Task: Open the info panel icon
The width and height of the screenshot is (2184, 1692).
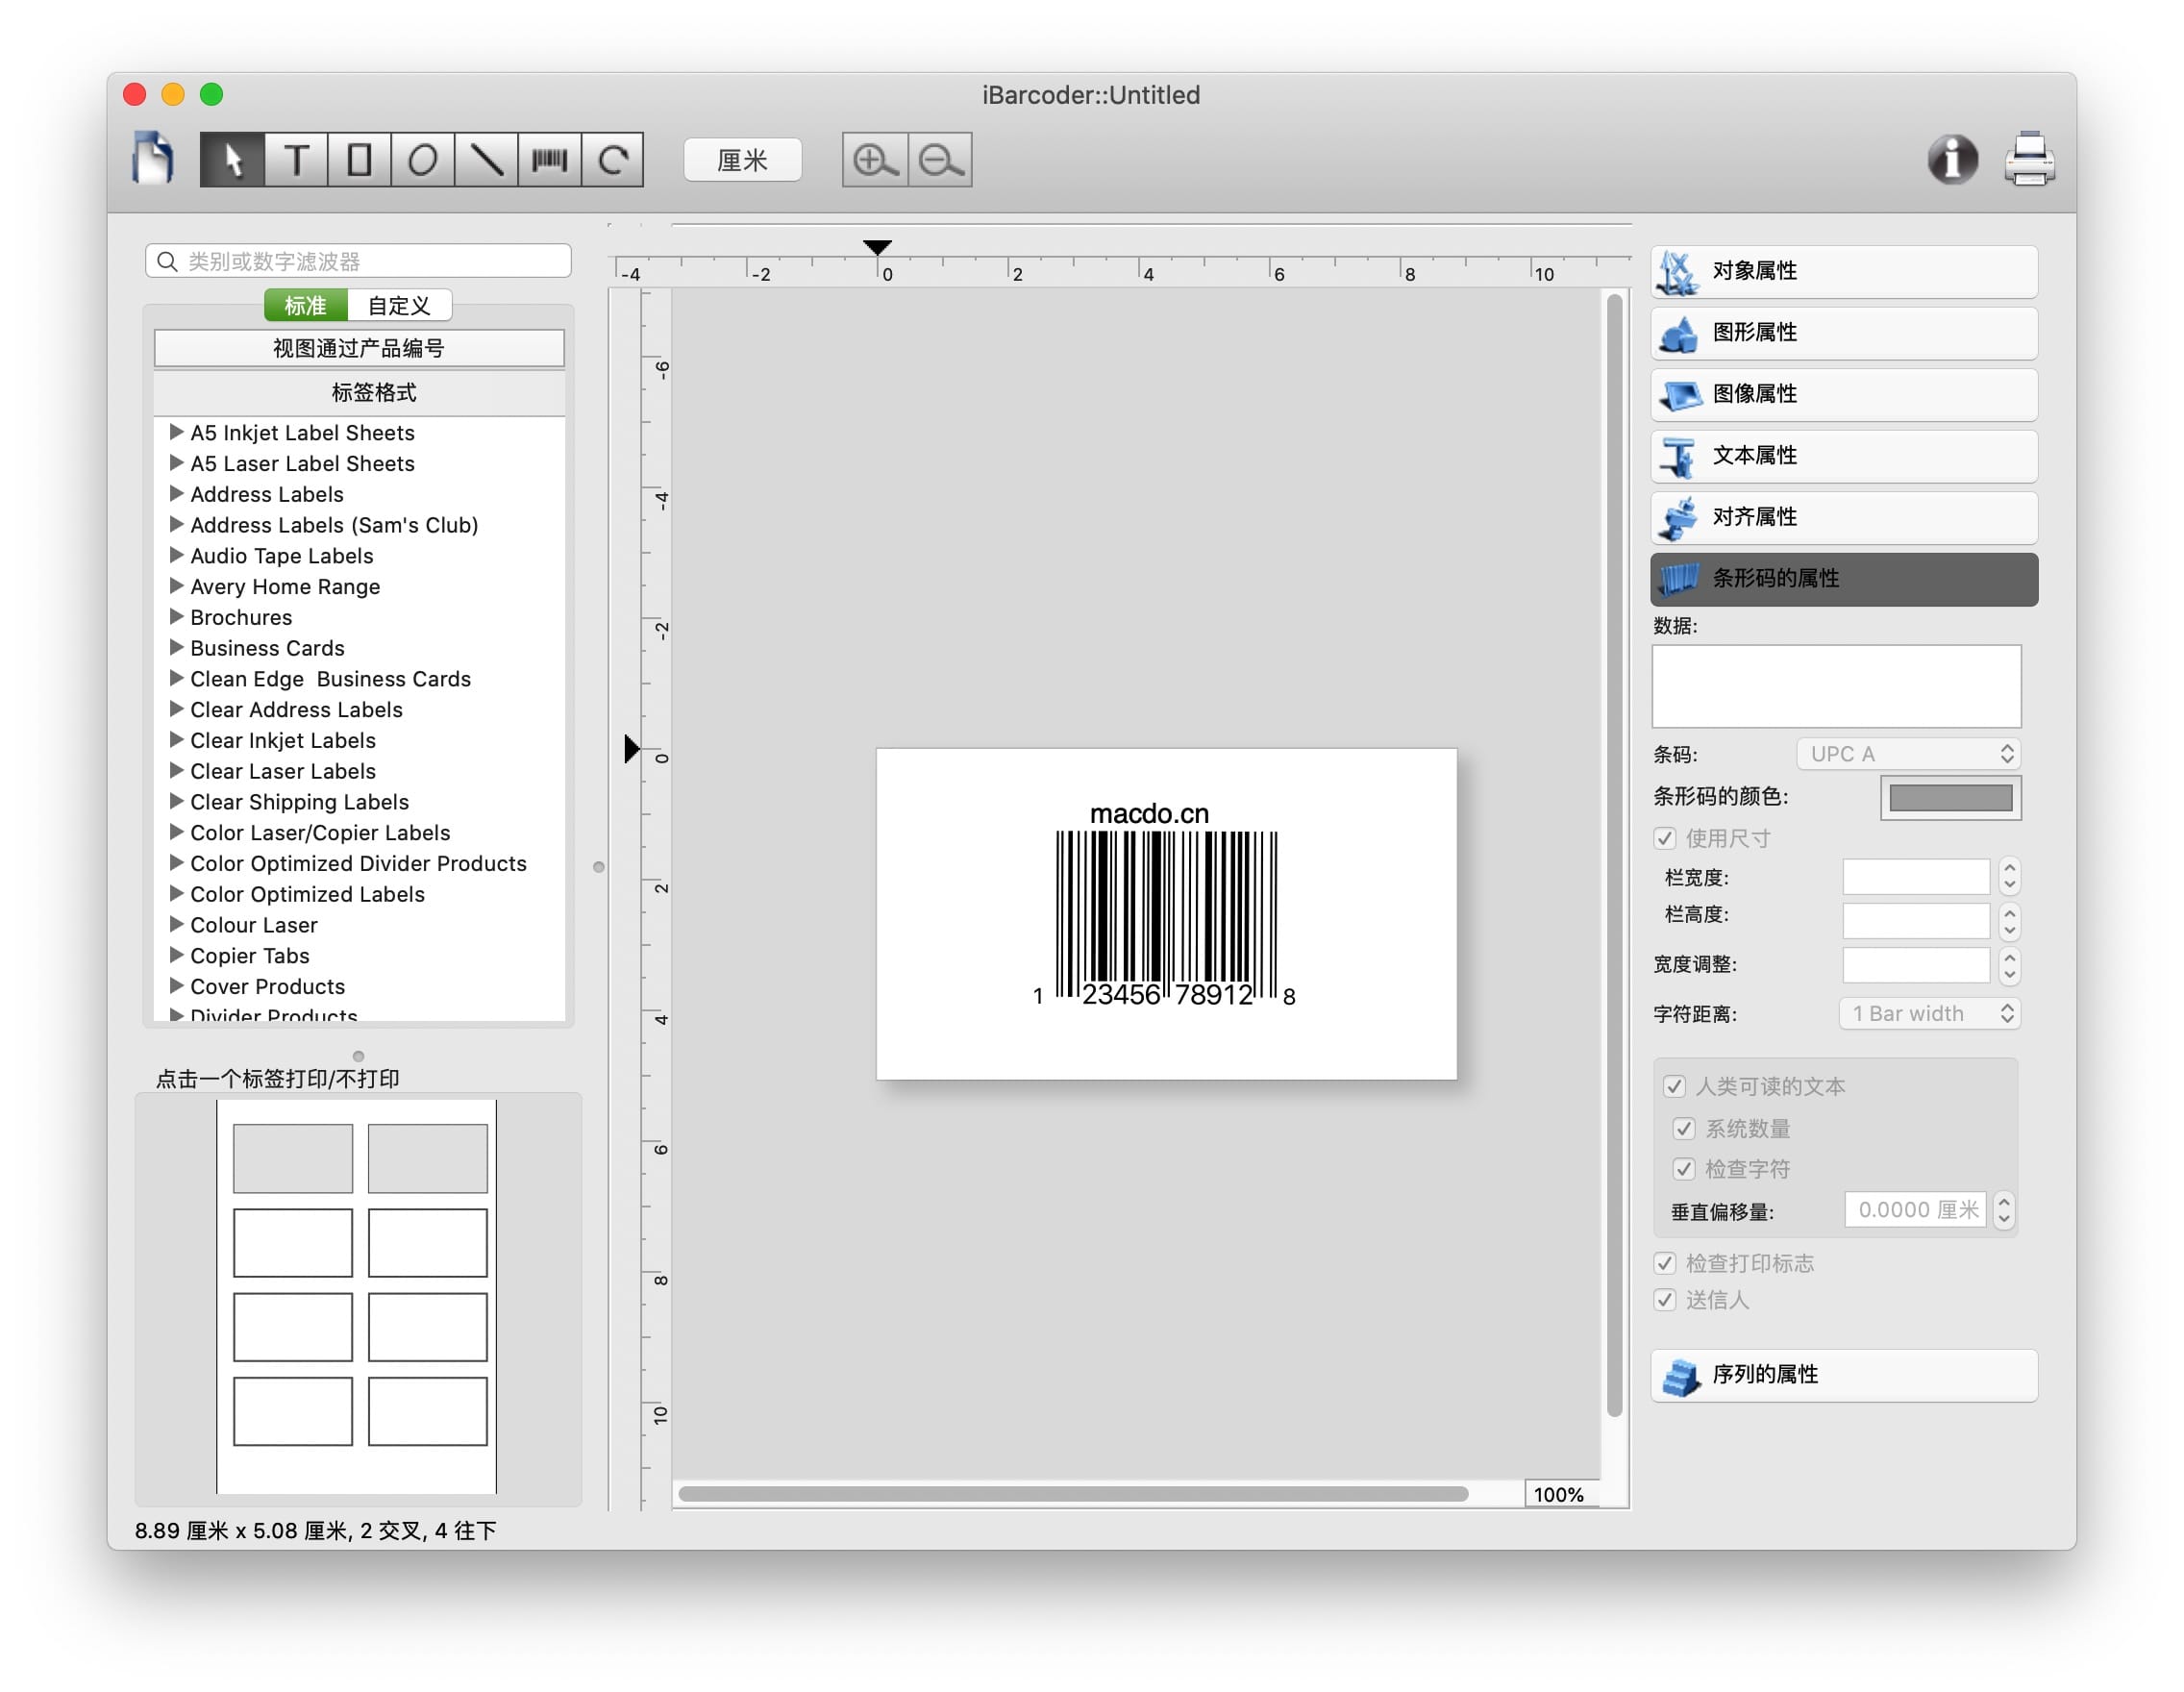Action: tap(1952, 159)
